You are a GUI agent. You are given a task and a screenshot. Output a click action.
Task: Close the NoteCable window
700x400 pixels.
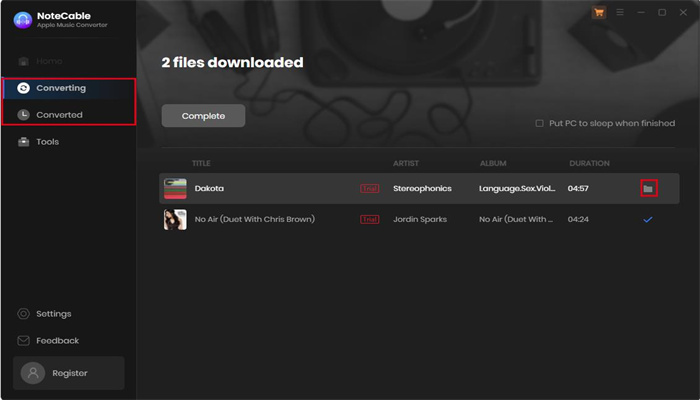pyautogui.click(x=683, y=12)
